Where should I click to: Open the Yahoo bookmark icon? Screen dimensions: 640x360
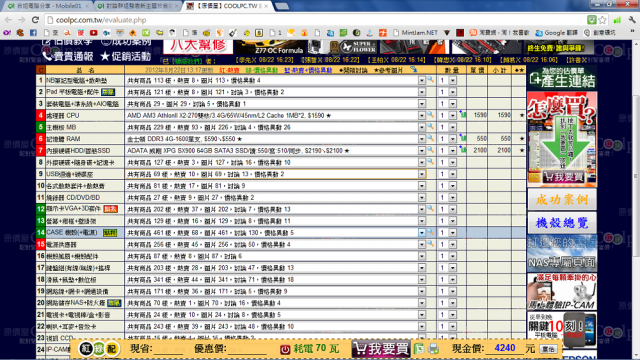click(x=7, y=33)
